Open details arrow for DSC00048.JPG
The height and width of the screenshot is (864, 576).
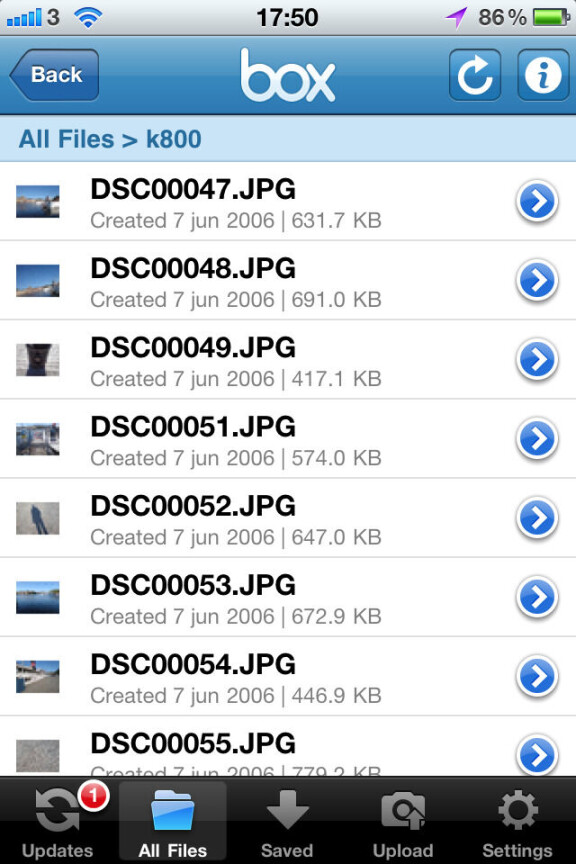[537, 280]
